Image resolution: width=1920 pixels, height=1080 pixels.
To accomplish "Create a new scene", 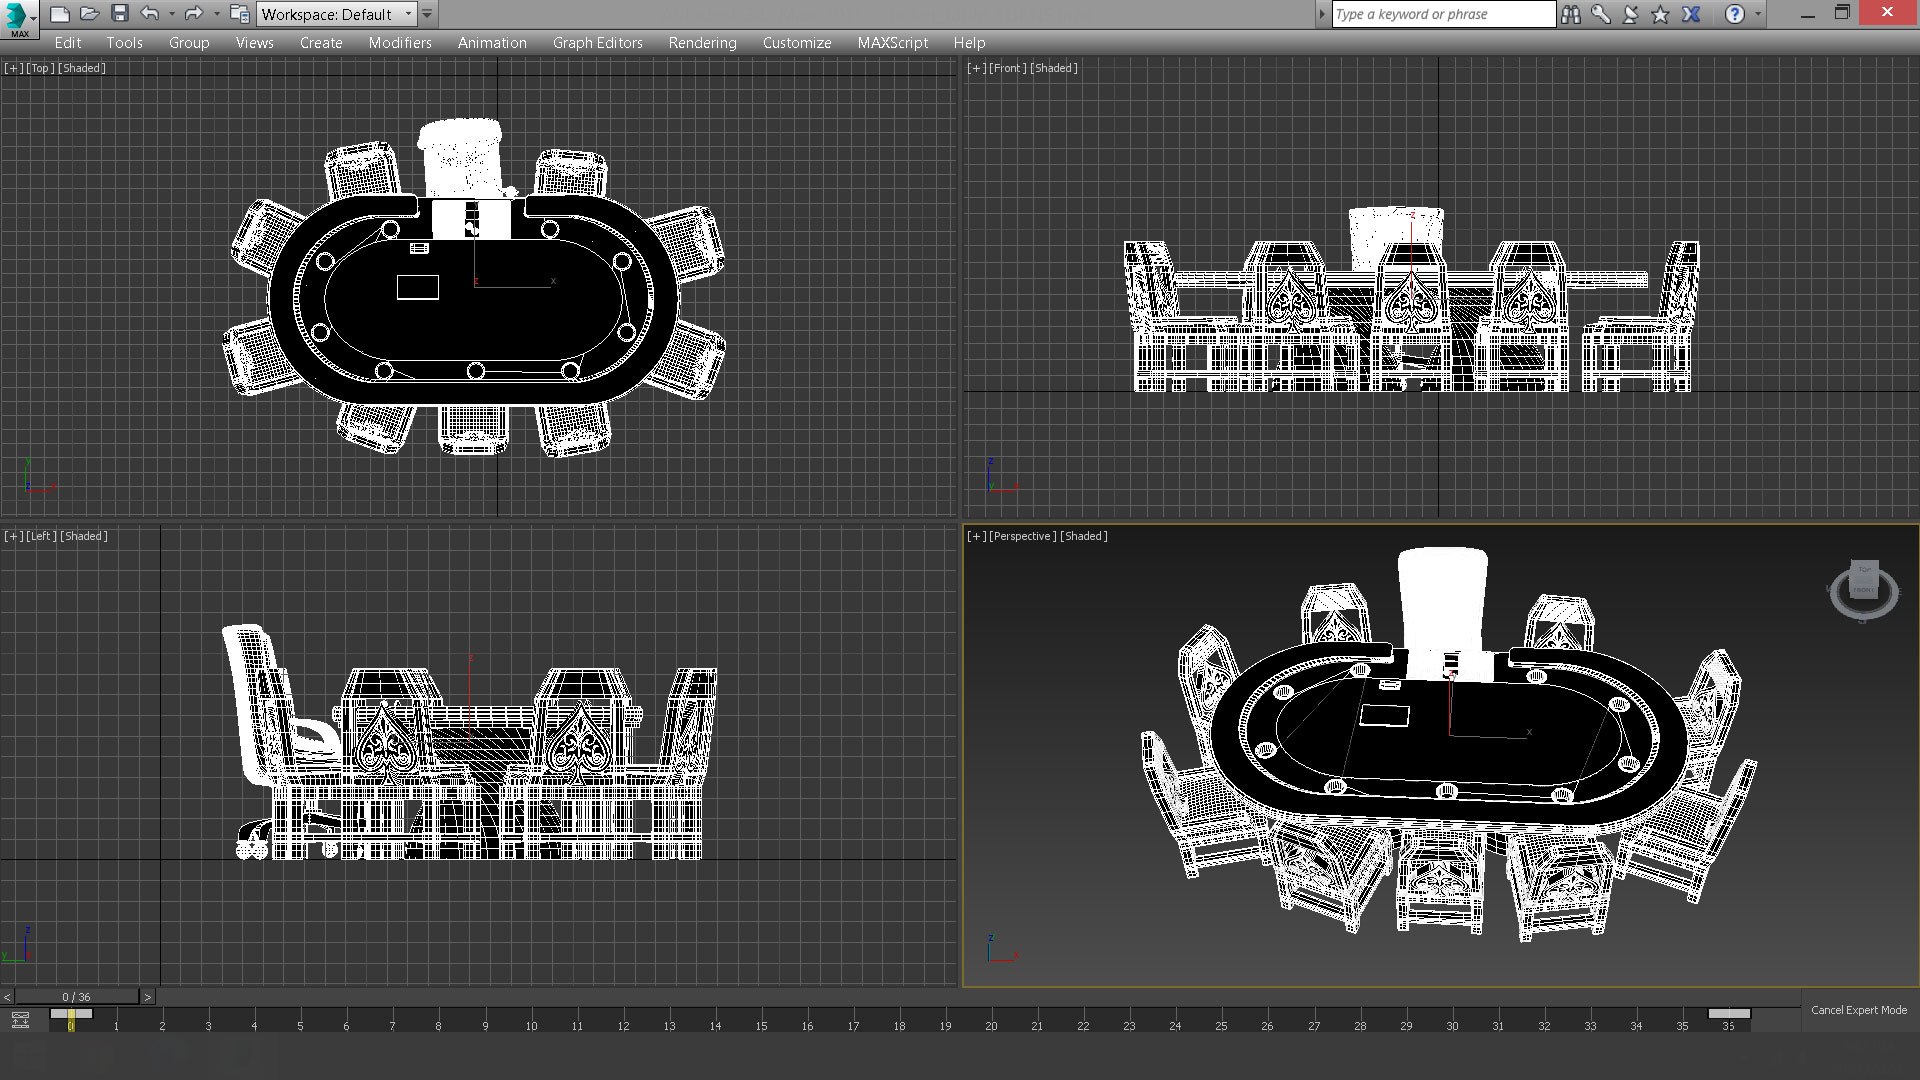I will coord(60,14).
